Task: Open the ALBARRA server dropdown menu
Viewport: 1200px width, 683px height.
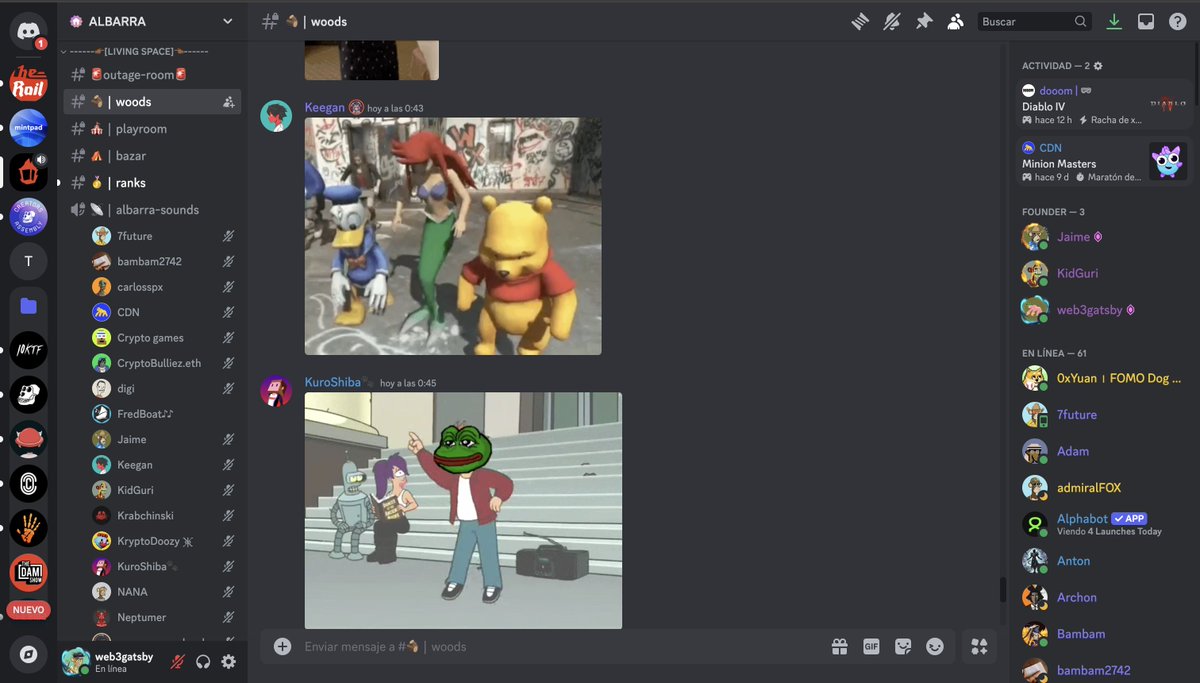Action: 152,21
